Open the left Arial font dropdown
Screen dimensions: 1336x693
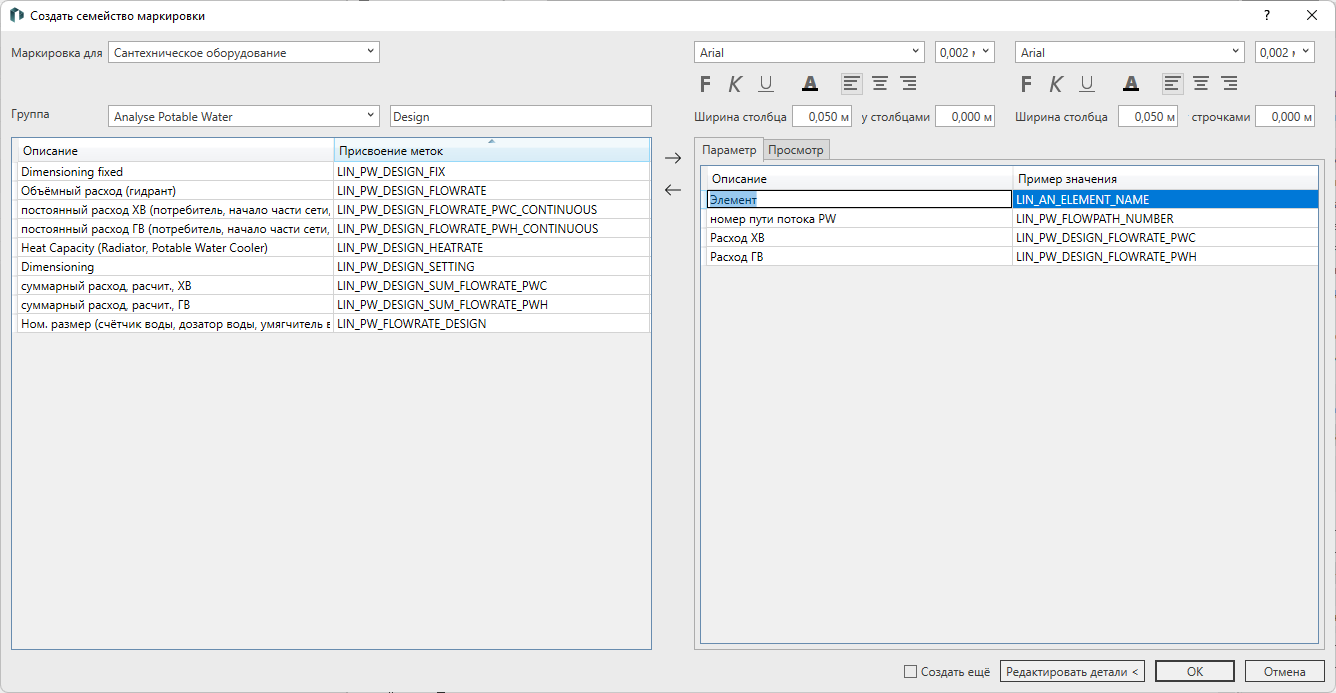pyautogui.click(x=809, y=52)
